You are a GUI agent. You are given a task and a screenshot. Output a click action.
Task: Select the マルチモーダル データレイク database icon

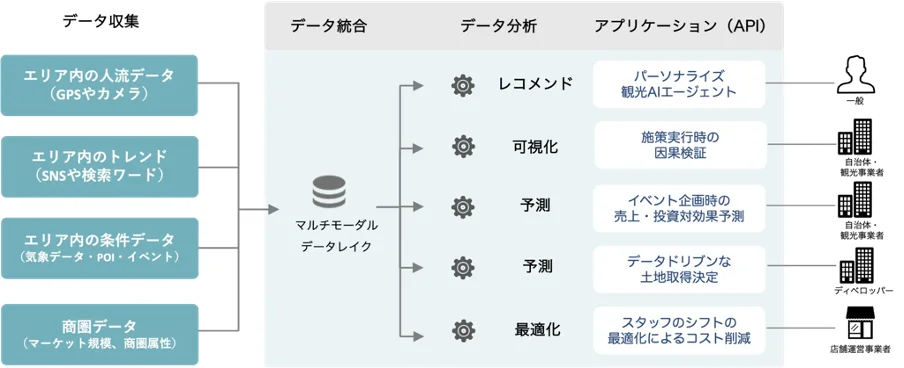pyautogui.click(x=329, y=192)
